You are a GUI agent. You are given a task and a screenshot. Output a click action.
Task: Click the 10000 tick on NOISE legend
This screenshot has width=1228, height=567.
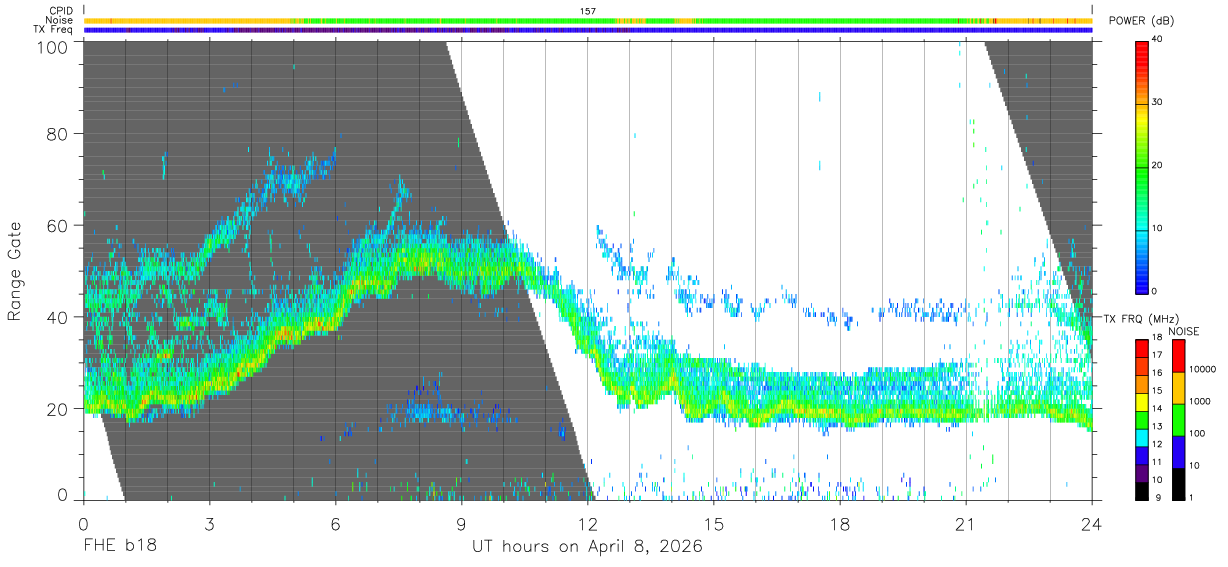(1203, 369)
